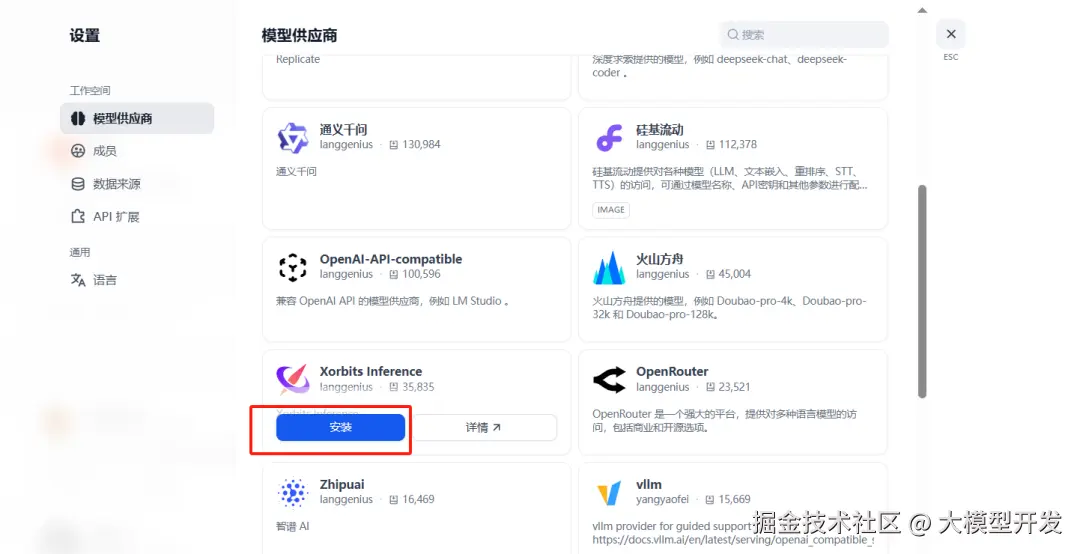Click the 硅基流动 logo icon
The height and width of the screenshot is (554, 1080).
609,137
